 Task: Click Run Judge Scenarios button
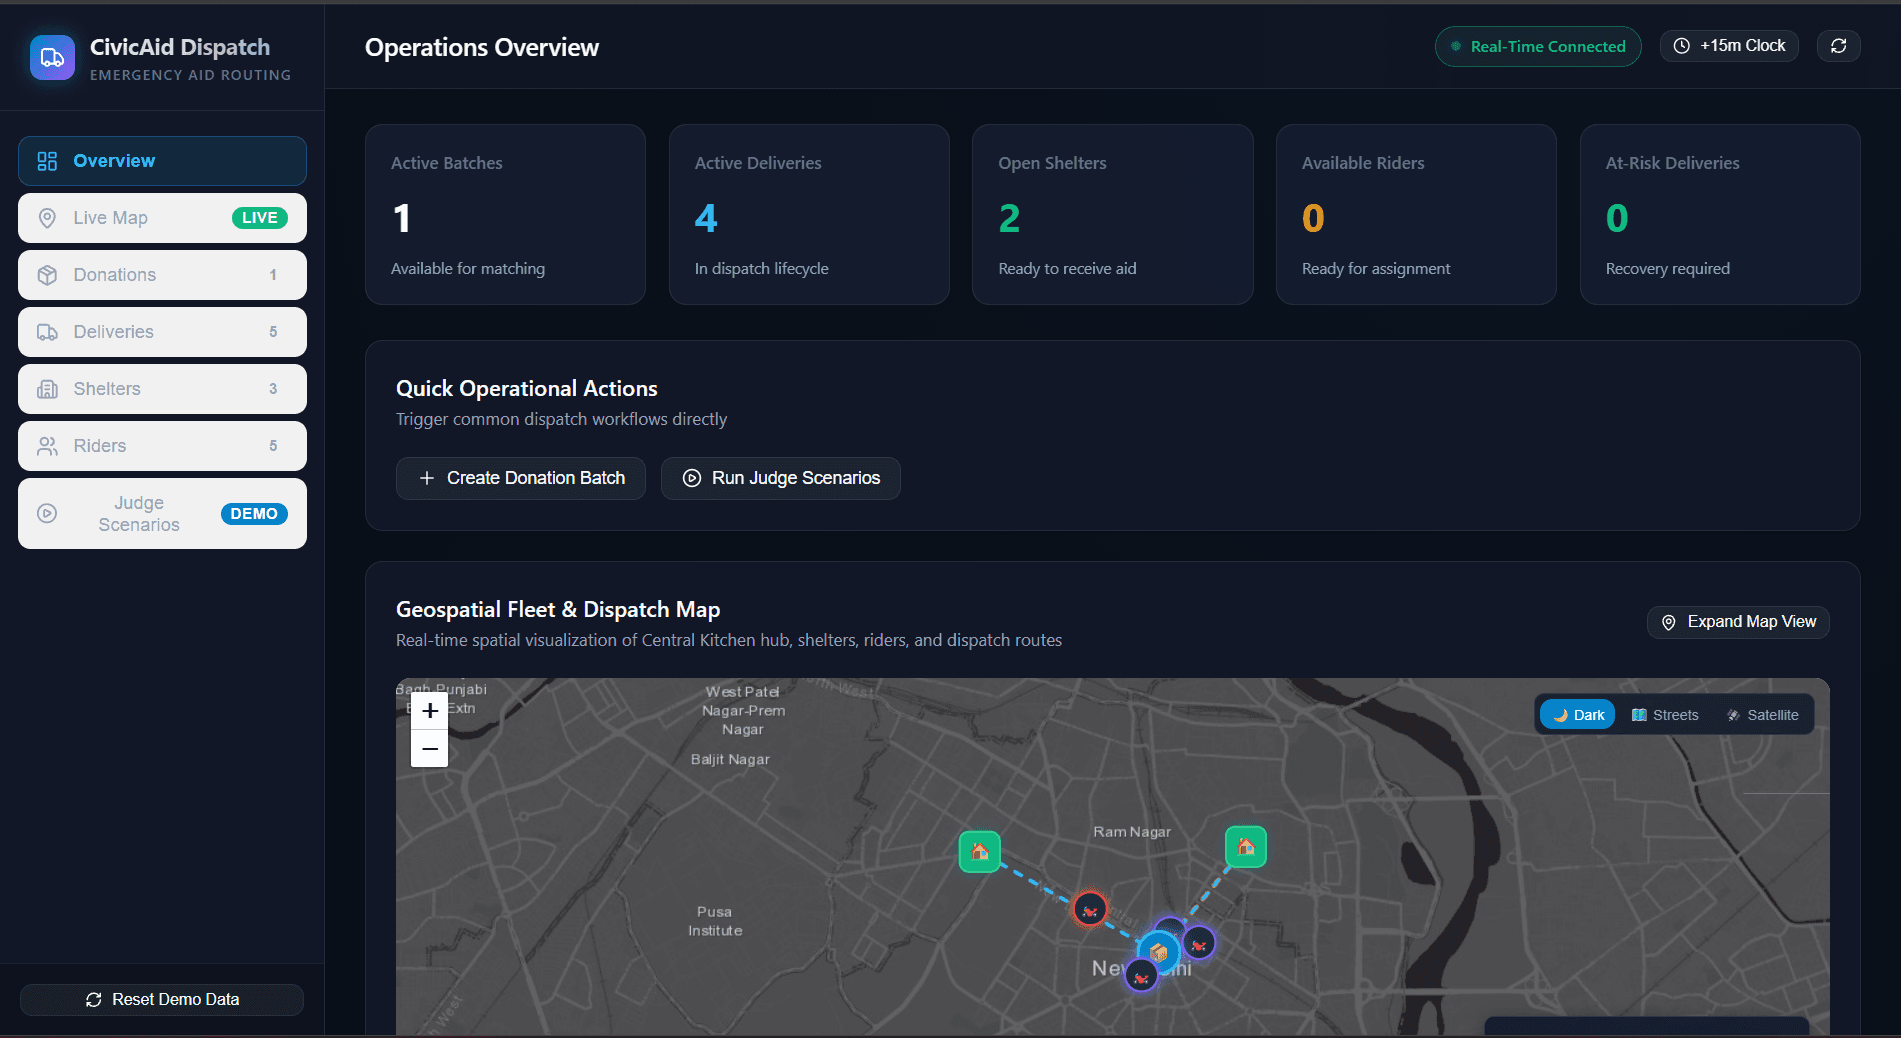click(781, 478)
